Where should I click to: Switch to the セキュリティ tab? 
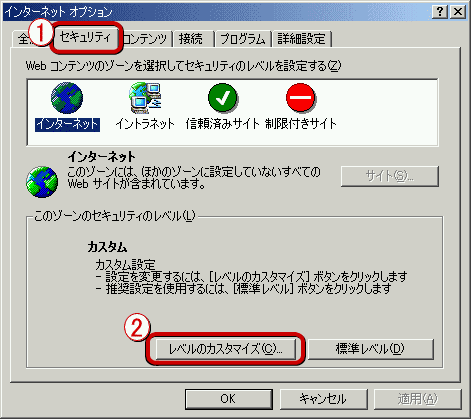pos(85,37)
